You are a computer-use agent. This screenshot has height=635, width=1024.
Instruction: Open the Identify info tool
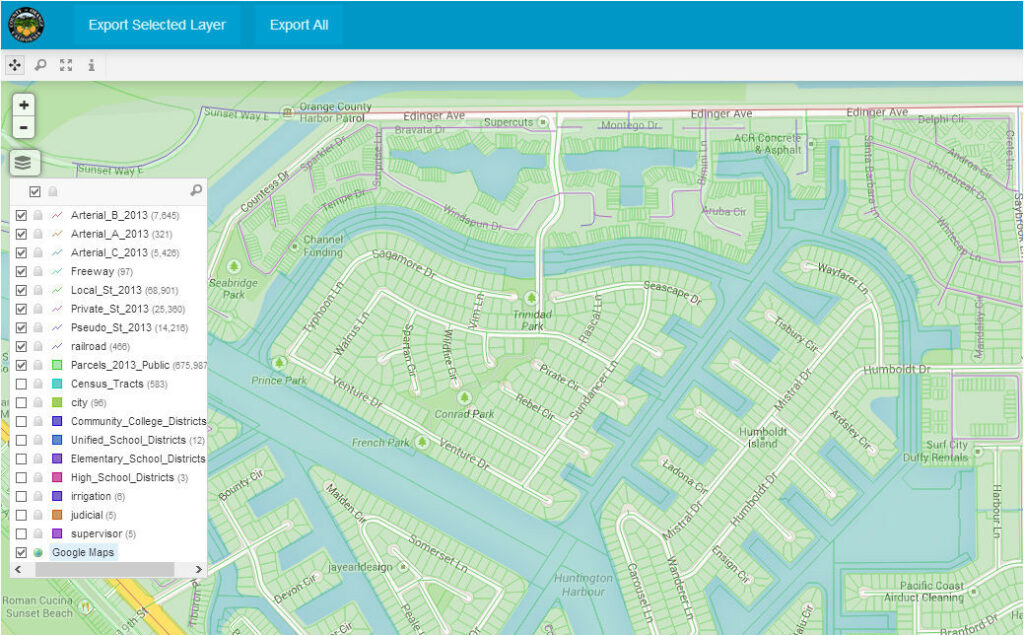pos(92,64)
